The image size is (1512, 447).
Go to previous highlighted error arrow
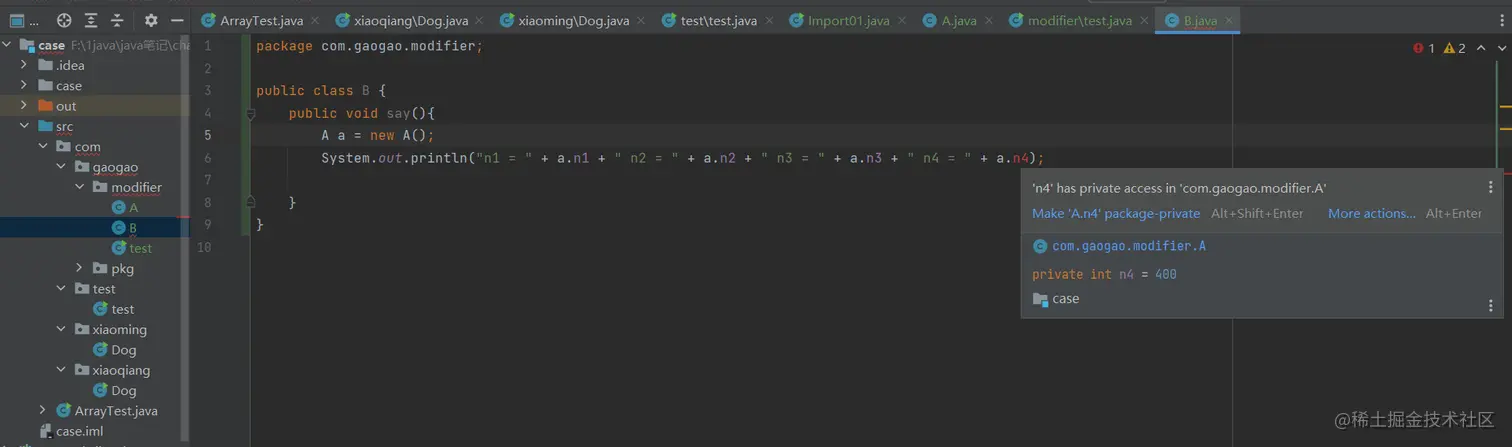point(1483,48)
